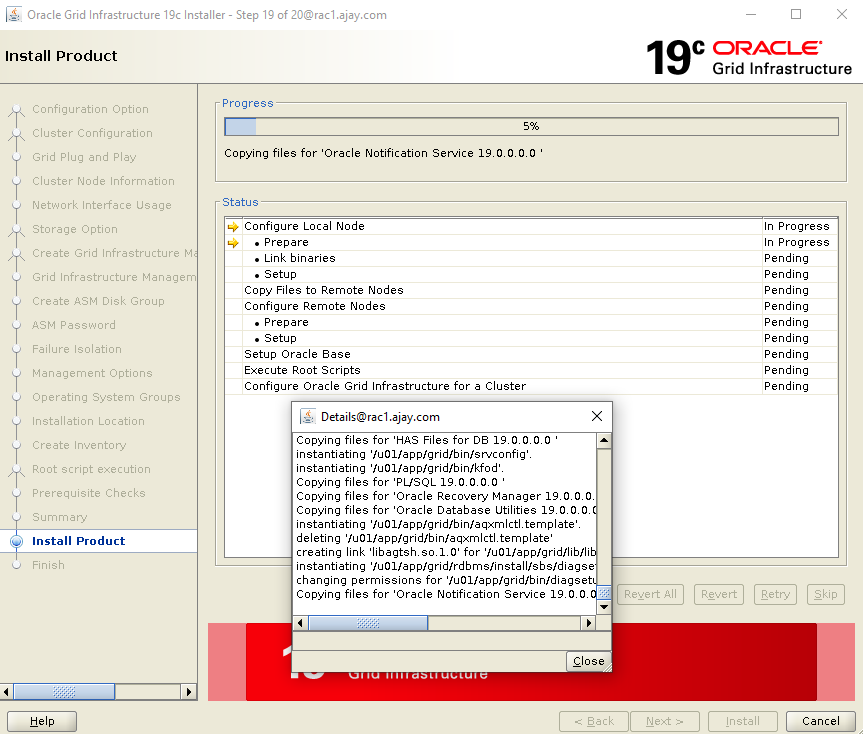Click Details log scroll down arrow
Viewport: 863px width, 734px height.
[x=604, y=607]
